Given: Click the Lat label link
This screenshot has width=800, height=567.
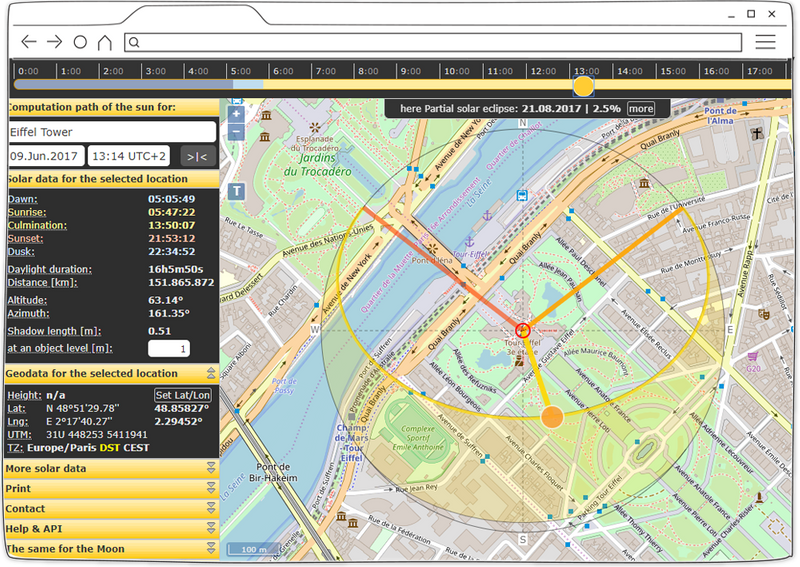Looking at the screenshot, I should 16,409.
